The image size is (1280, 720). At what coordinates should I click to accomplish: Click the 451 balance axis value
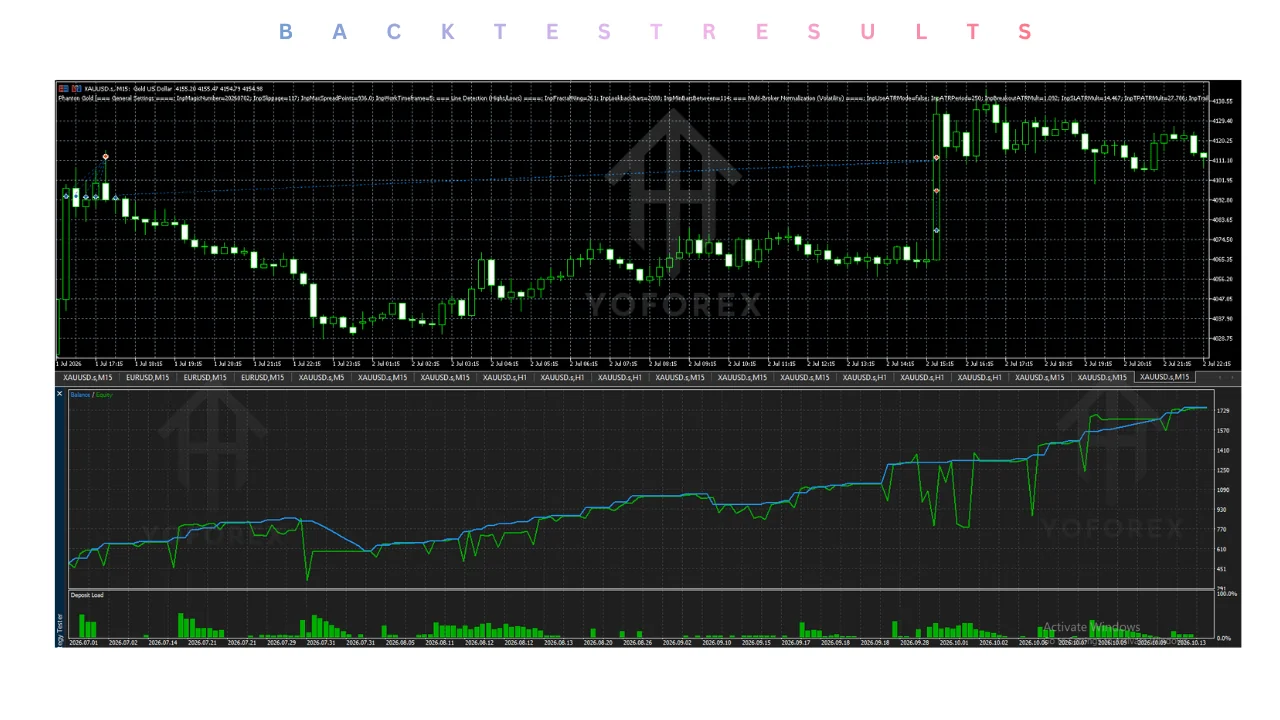pos(1223,569)
